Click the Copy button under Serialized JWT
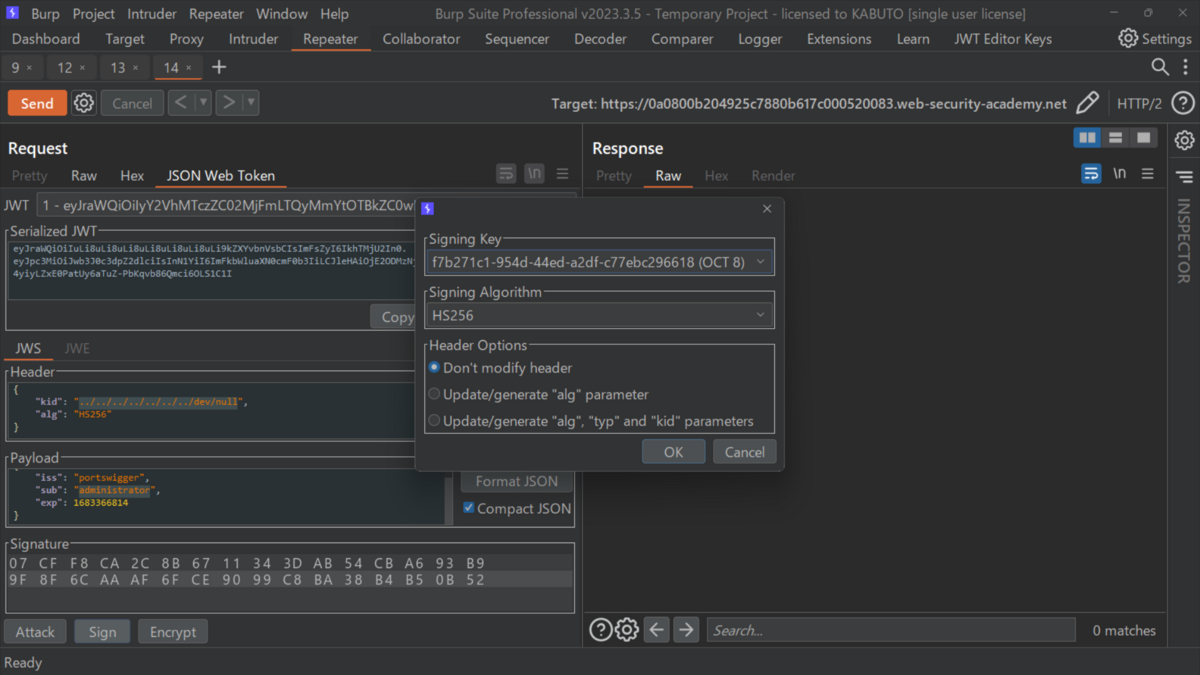Viewport: 1200px width, 675px height. click(x=393, y=316)
